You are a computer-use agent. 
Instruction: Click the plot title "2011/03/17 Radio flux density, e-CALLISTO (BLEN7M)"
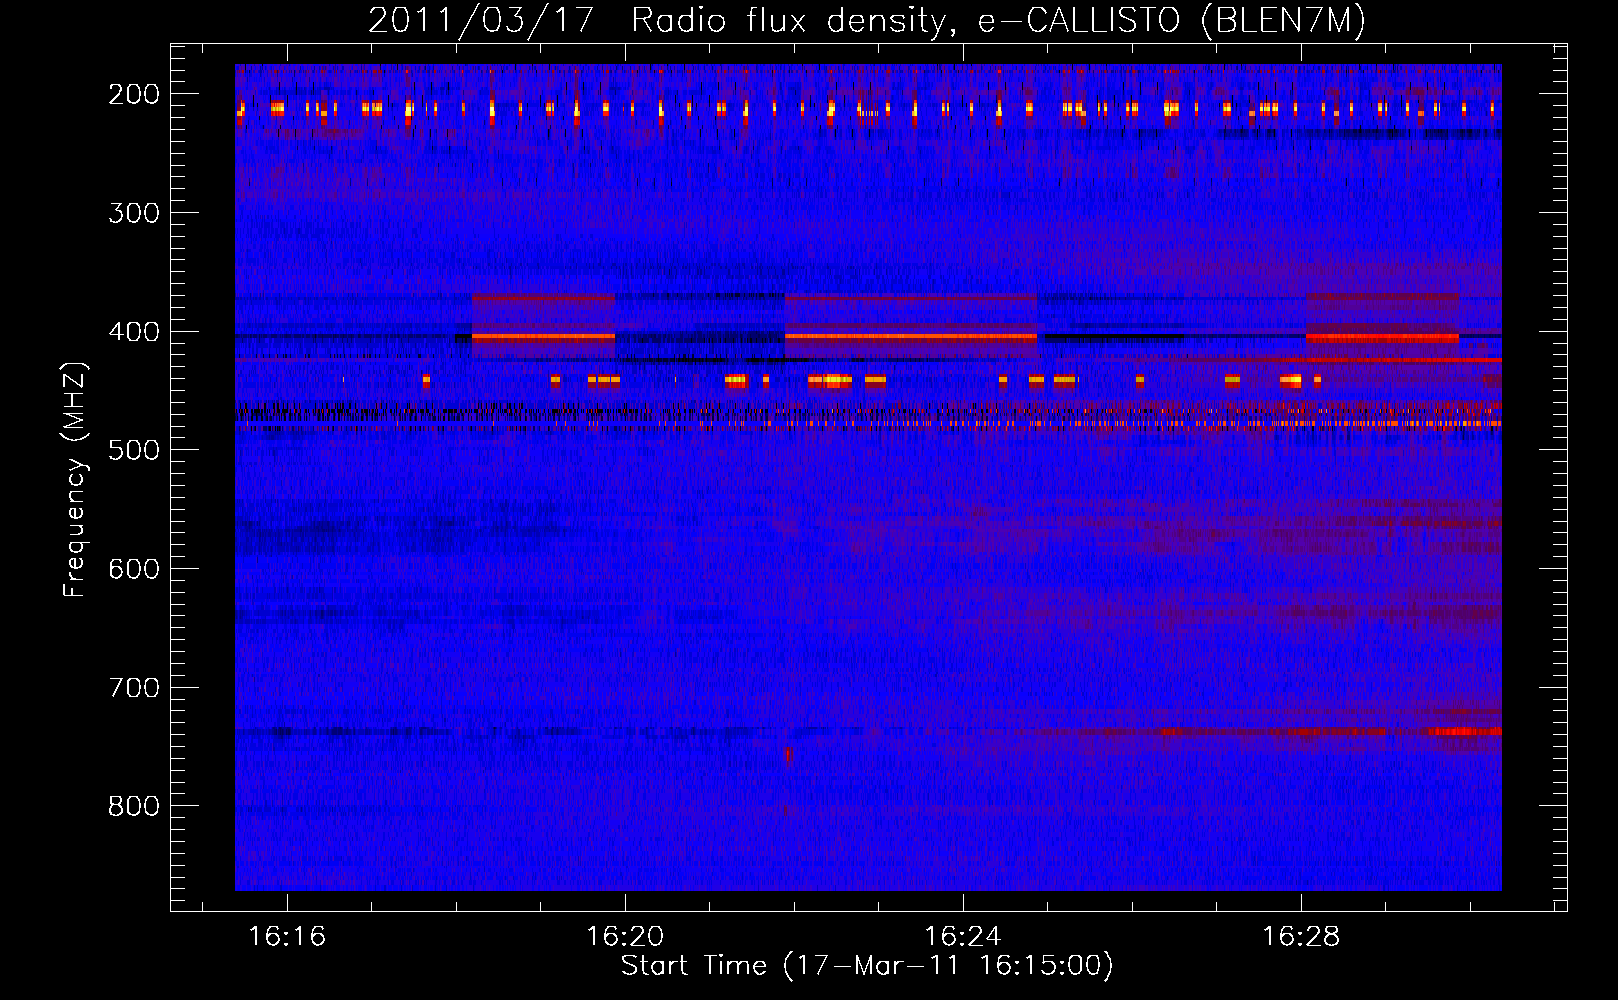(867, 21)
